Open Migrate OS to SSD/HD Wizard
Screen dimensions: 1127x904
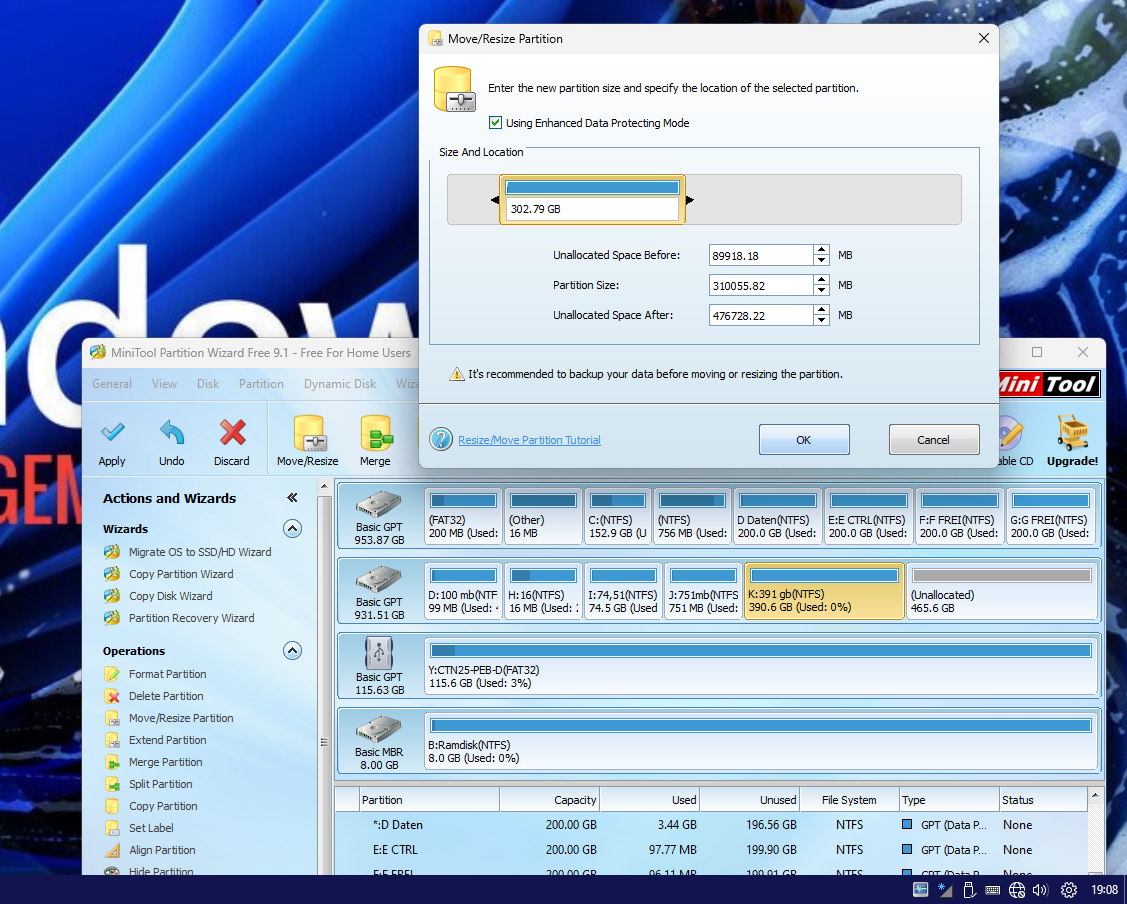pyautogui.click(x=200, y=552)
